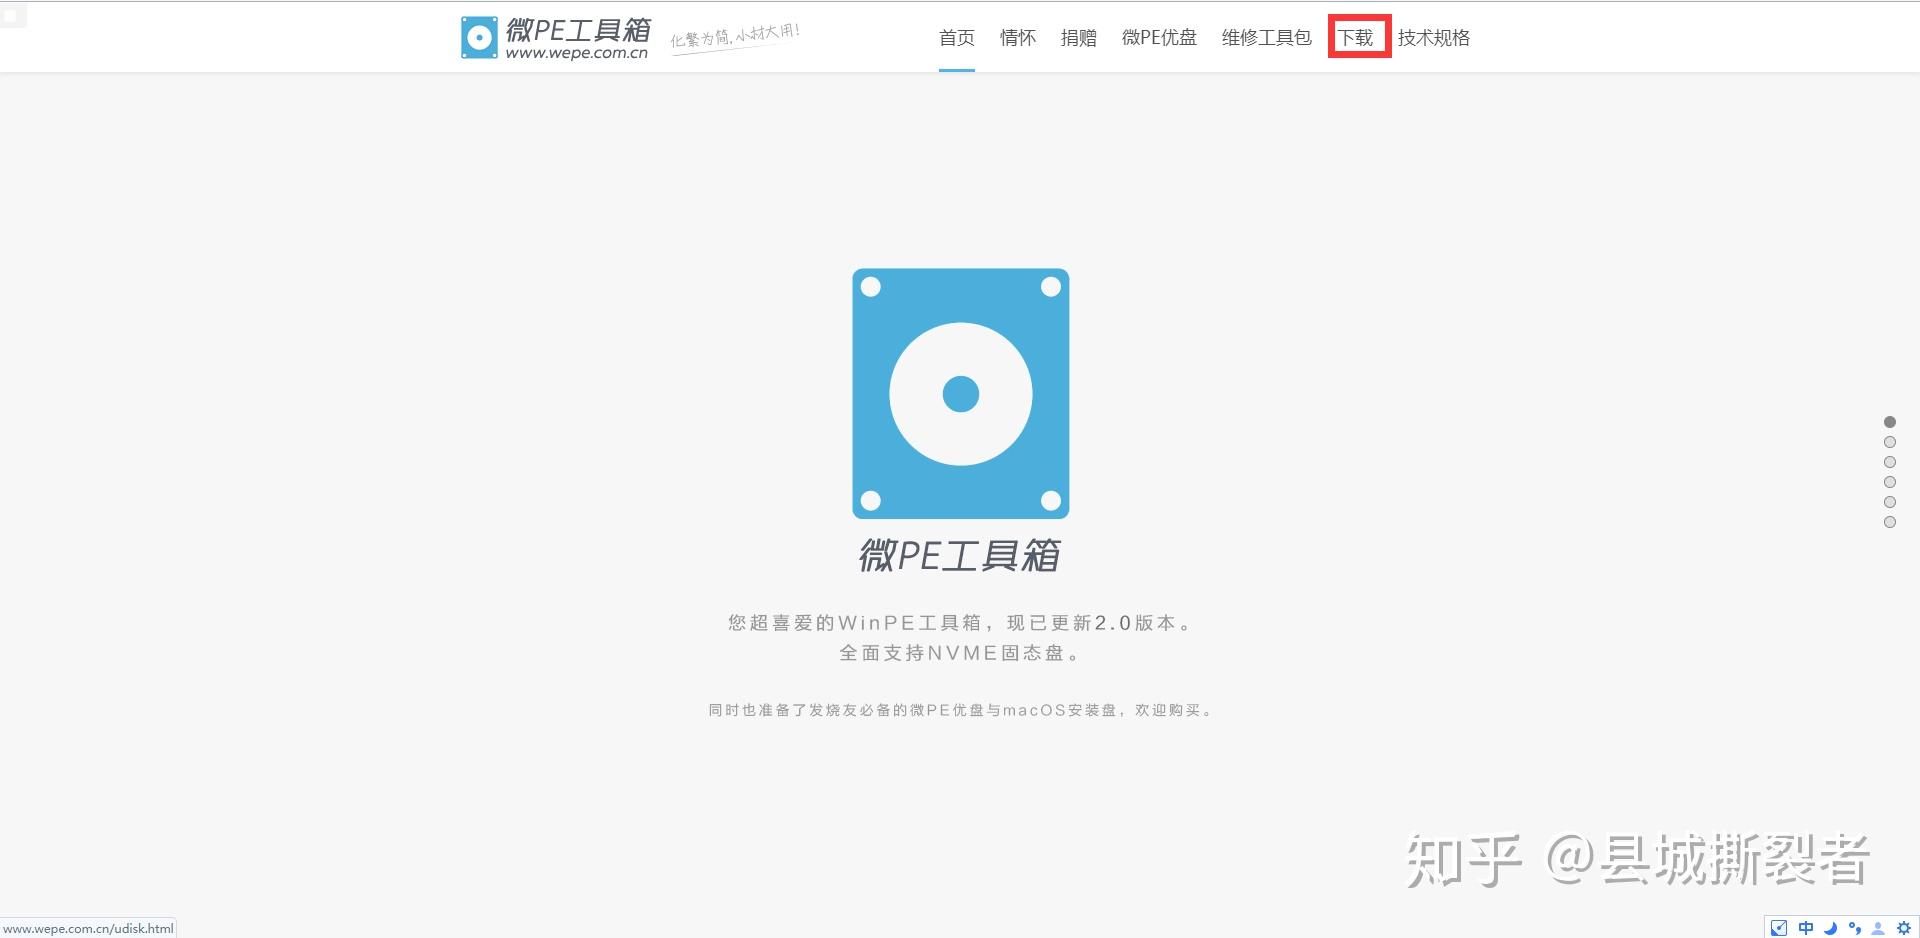Open the 维修工具包 nav item
The image size is (1920, 938).
[1267, 38]
